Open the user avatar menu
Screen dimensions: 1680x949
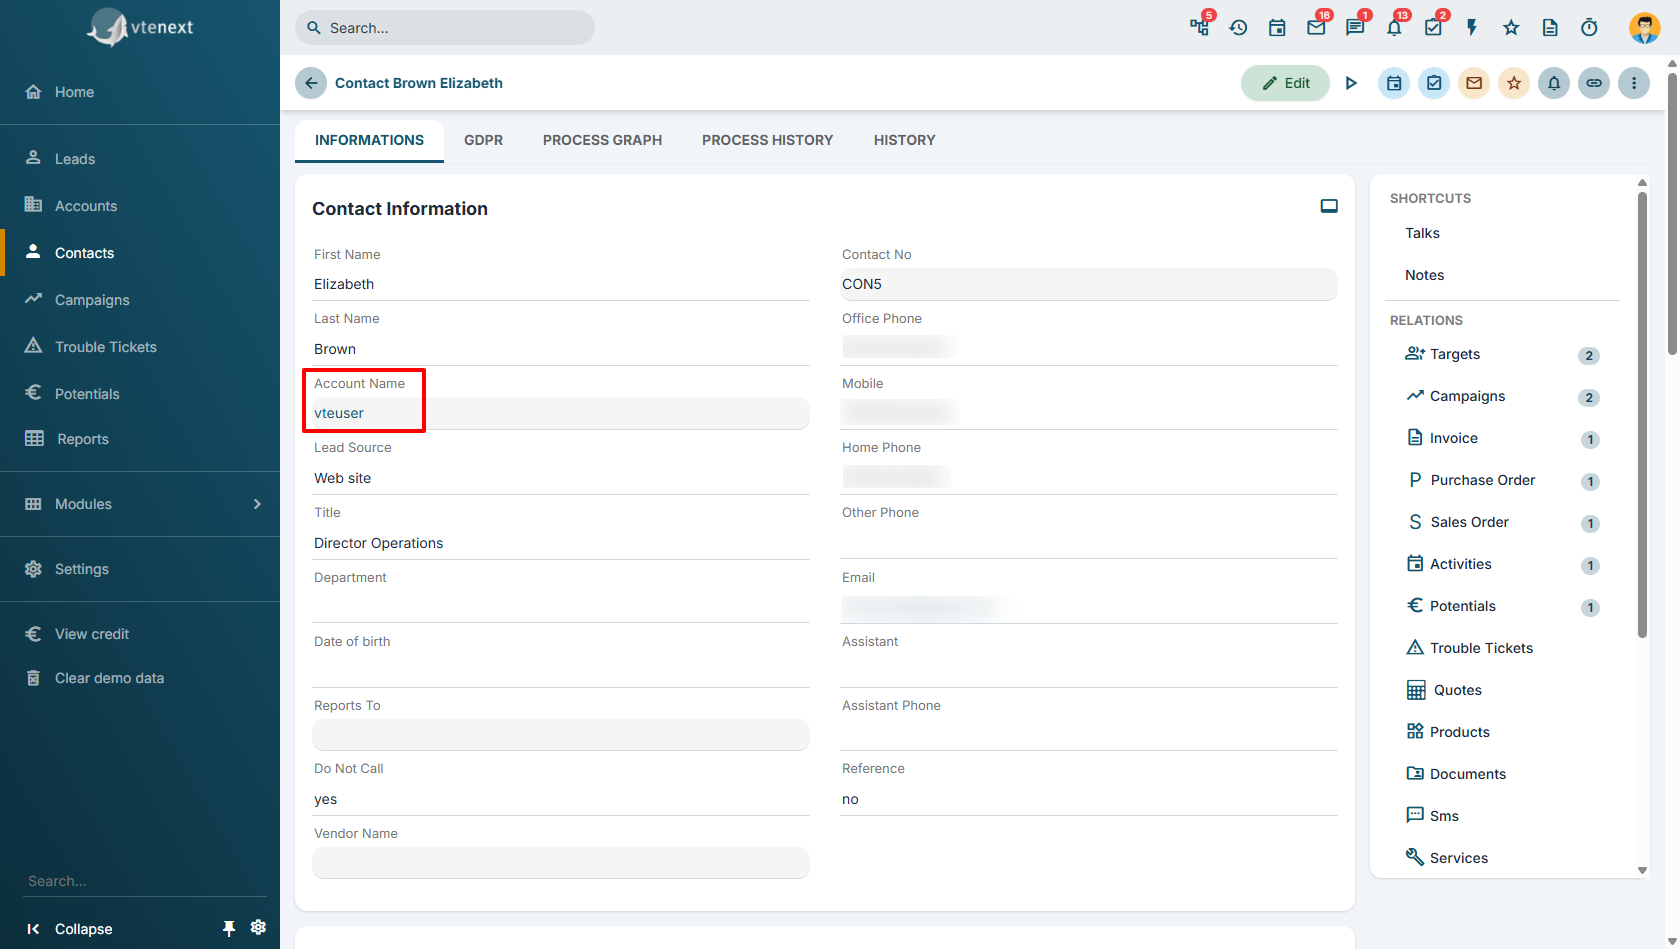point(1644,28)
